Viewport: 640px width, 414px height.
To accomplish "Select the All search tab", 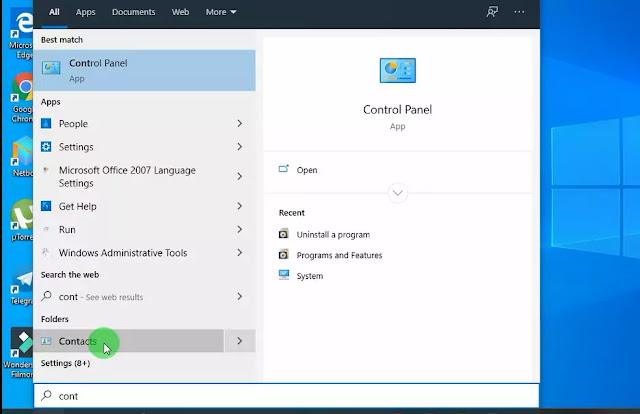I will point(54,12).
